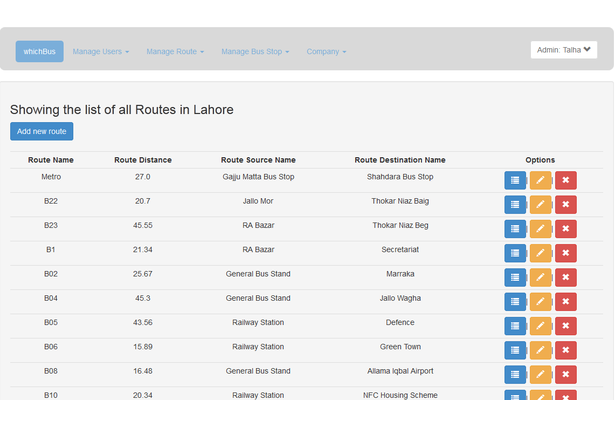Click the 45.55 distance value
The height and width of the screenshot is (424, 615).
143,226
